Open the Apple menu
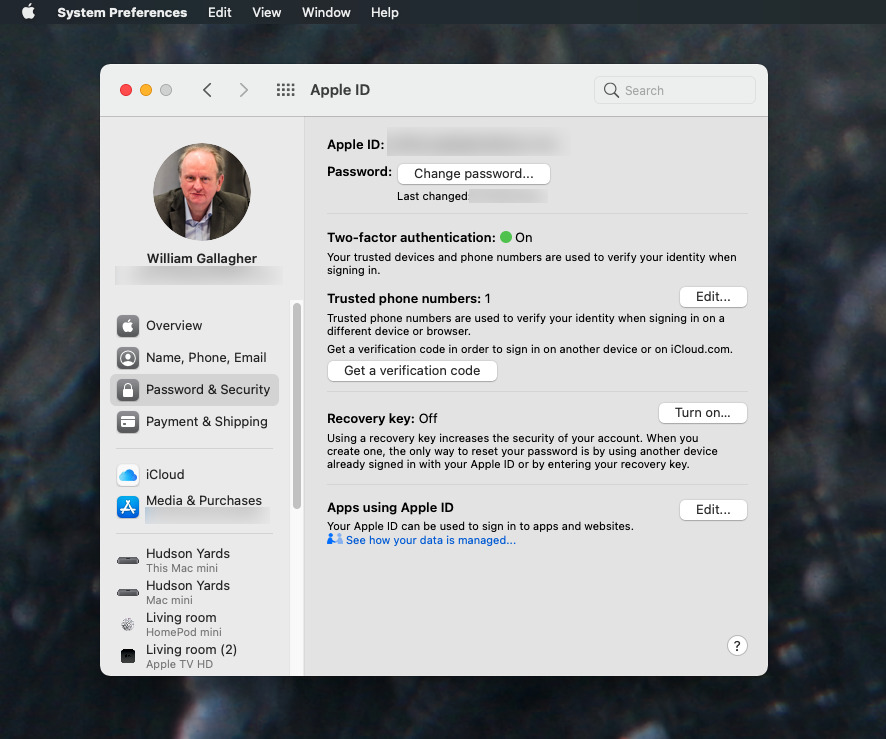The height and width of the screenshot is (739, 886). [27, 12]
